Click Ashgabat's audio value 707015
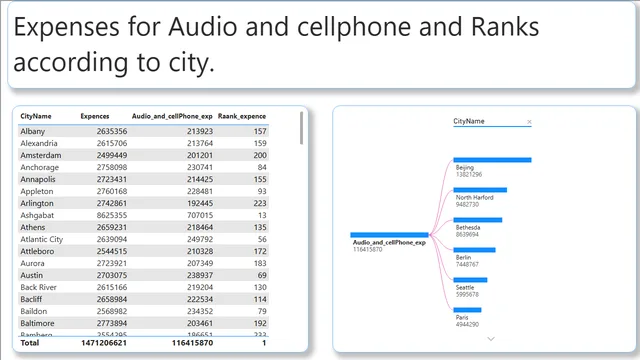Screen dimensions: 640x360 pyautogui.click(x=200, y=216)
